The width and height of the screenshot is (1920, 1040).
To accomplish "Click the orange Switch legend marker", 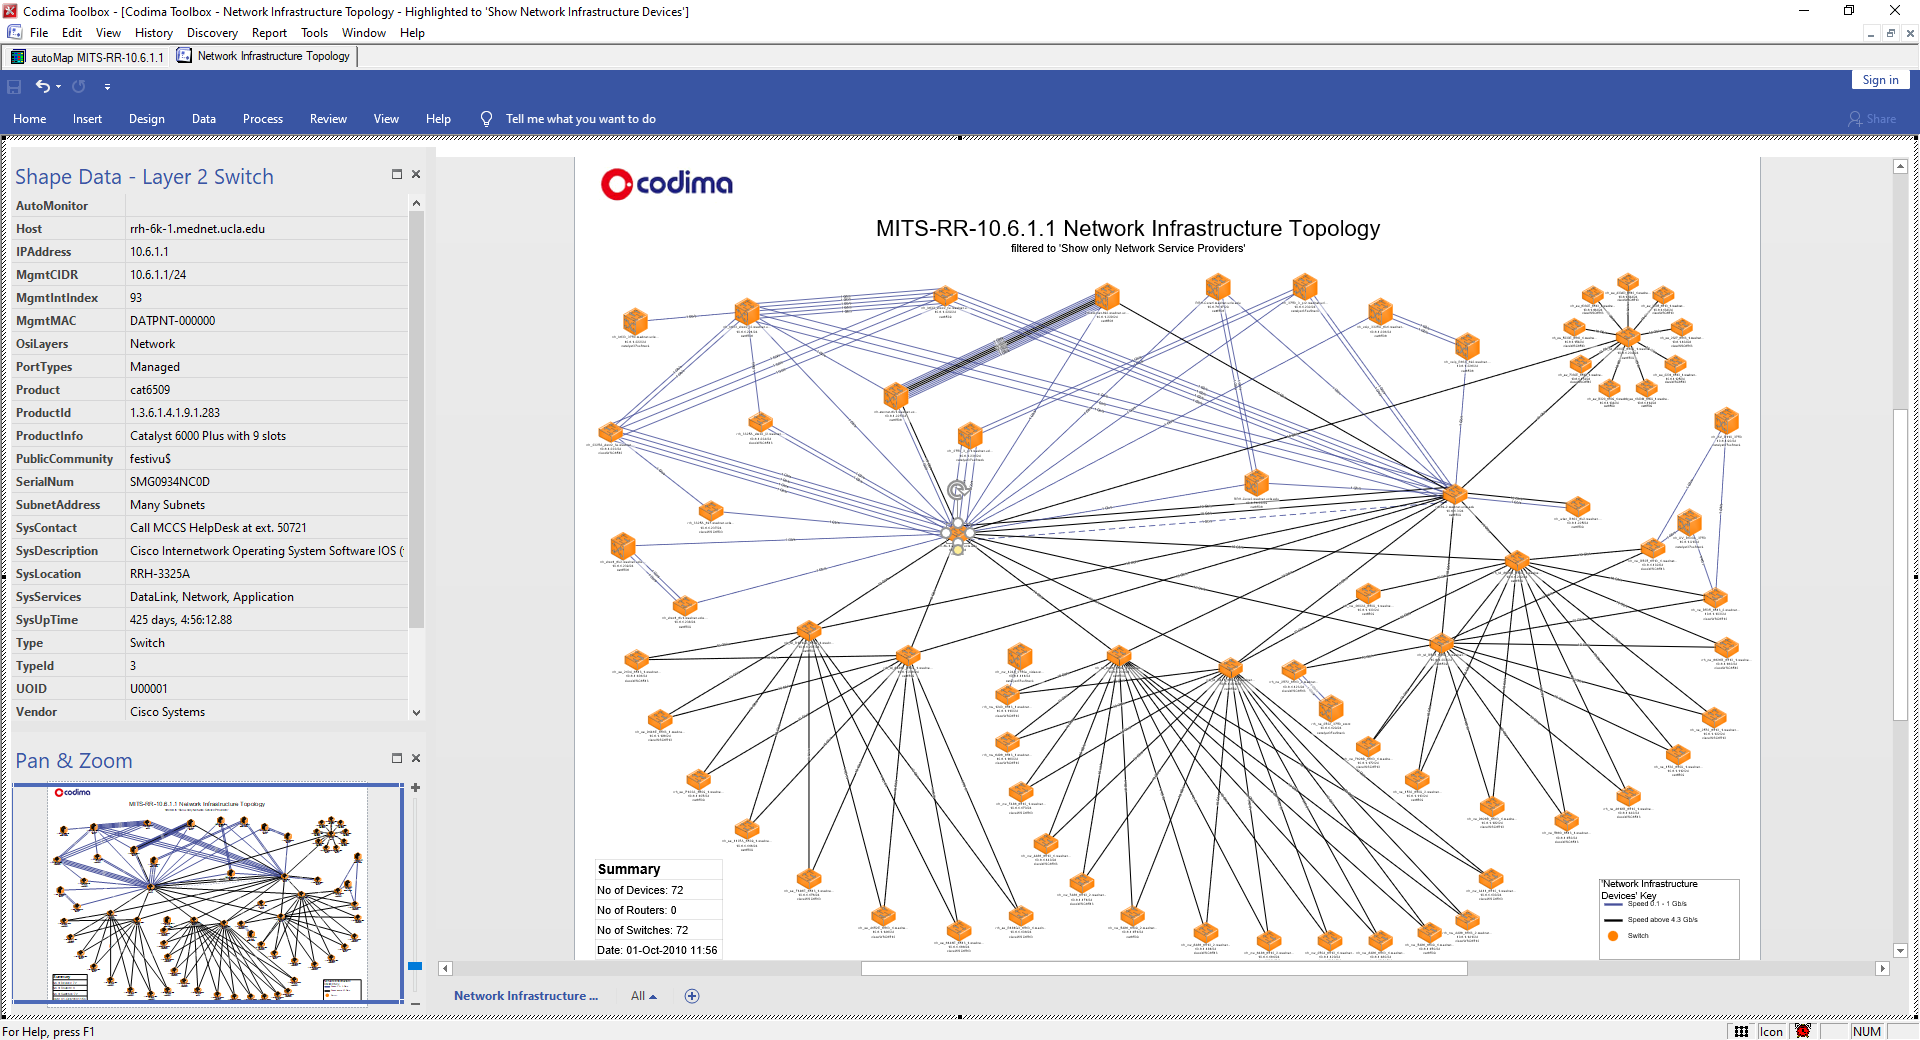I will click(x=1612, y=936).
